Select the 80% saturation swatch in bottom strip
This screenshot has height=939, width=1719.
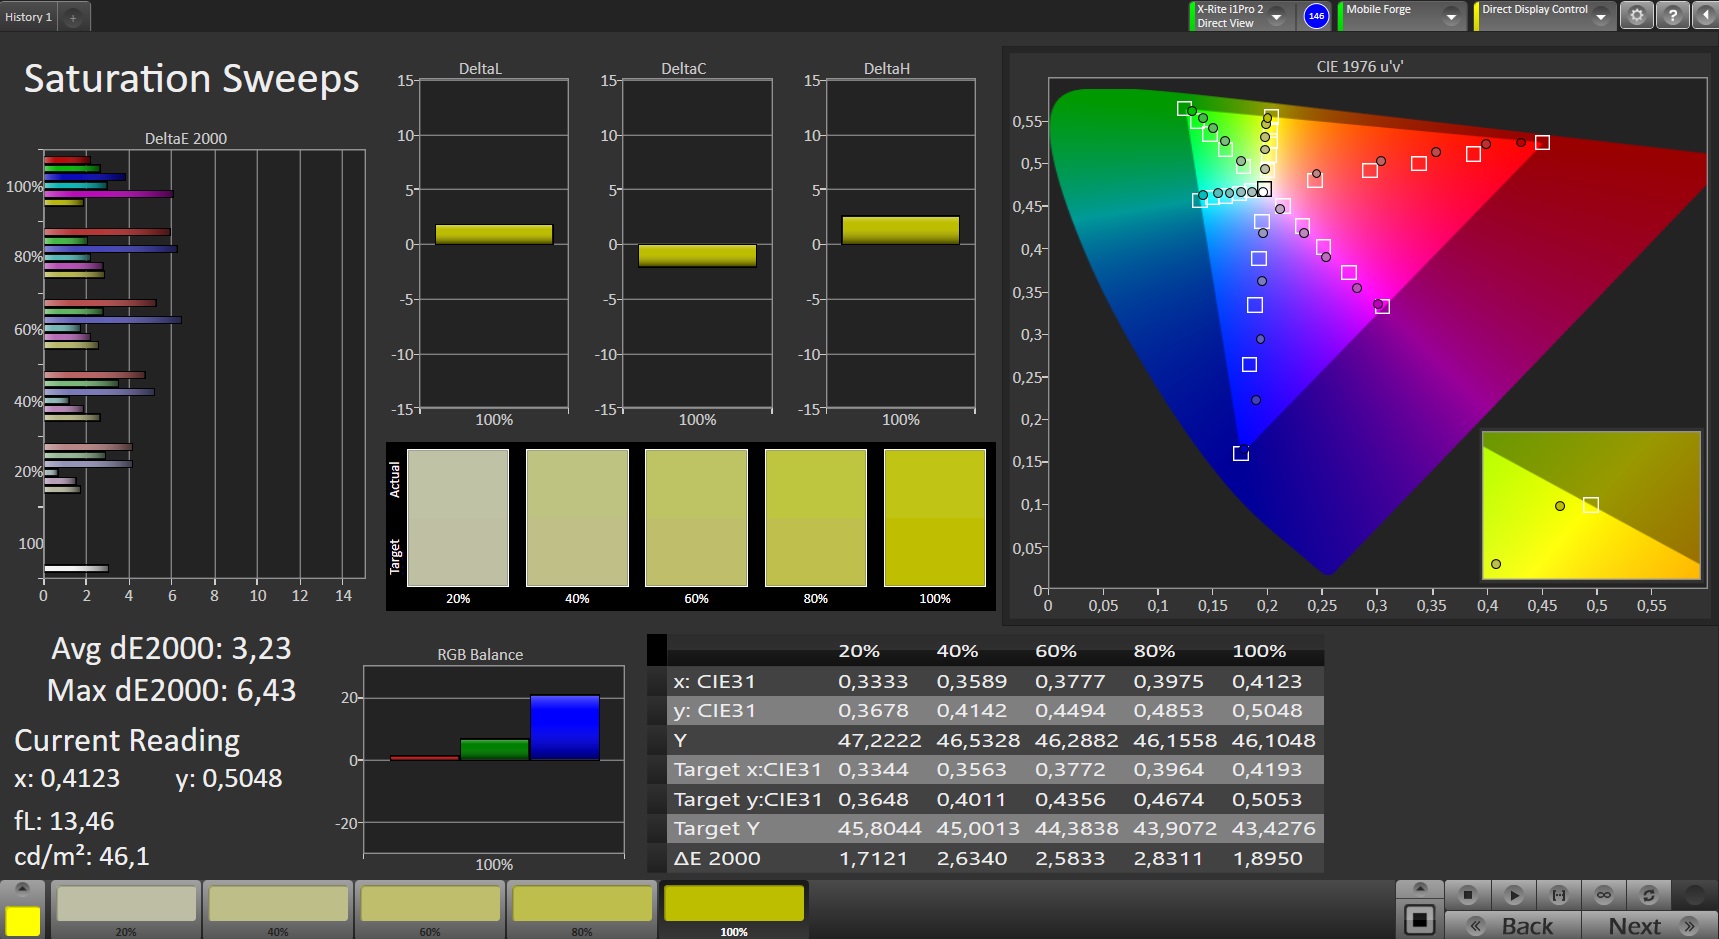(x=582, y=904)
